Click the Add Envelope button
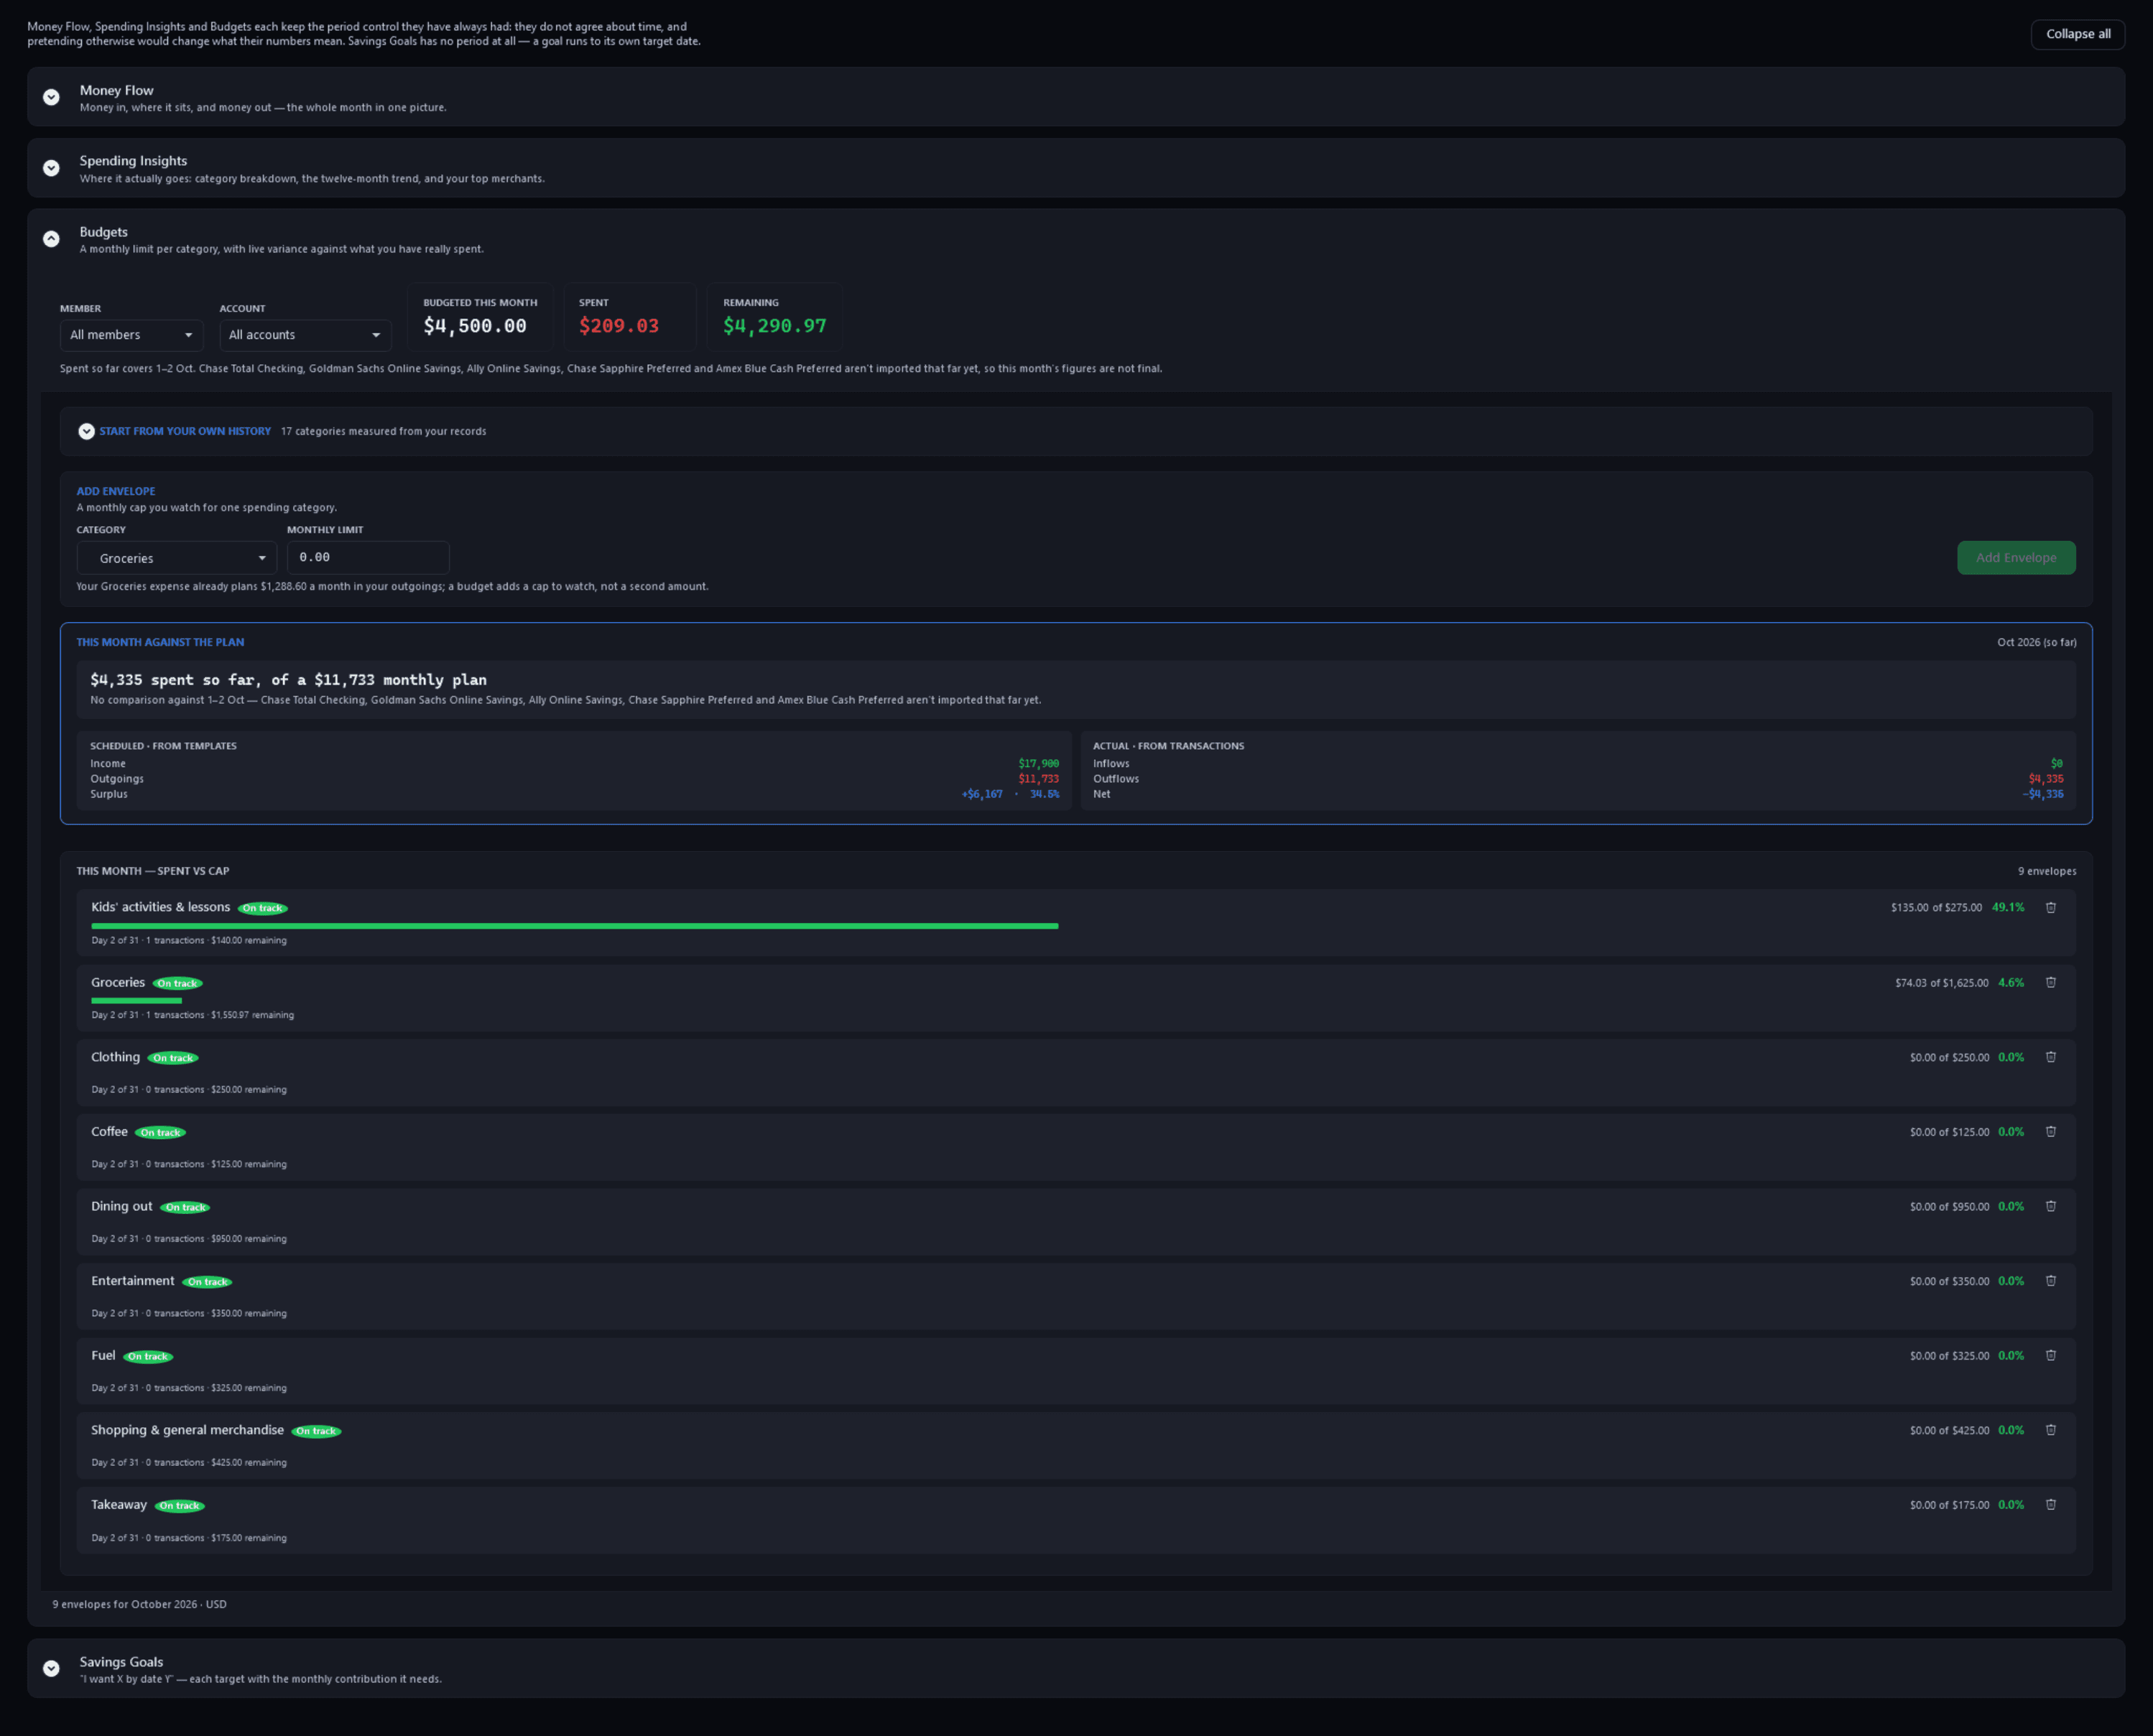This screenshot has height=1736, width=2153. (2015, 558)
